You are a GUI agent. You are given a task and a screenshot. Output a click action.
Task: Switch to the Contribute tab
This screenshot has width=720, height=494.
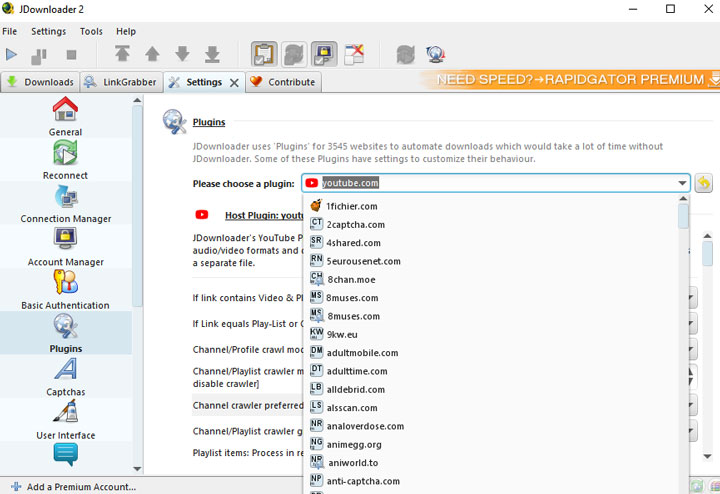tap(283, 82)
